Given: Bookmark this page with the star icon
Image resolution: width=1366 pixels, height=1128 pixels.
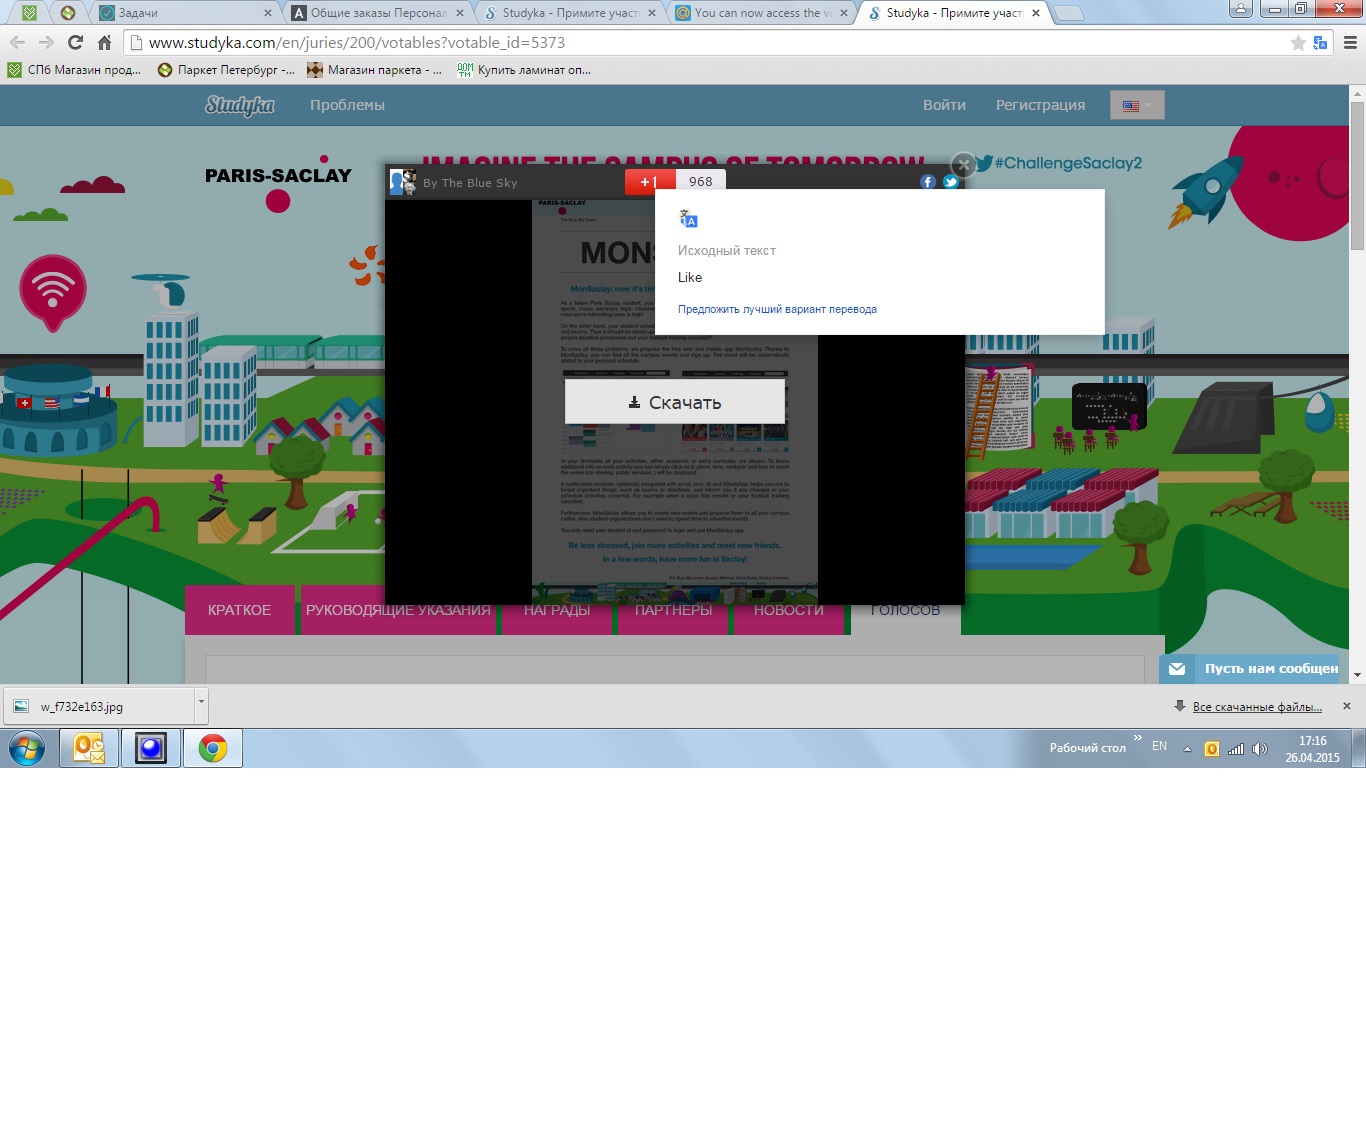Looking at the screenshot, I should 1298,42.
